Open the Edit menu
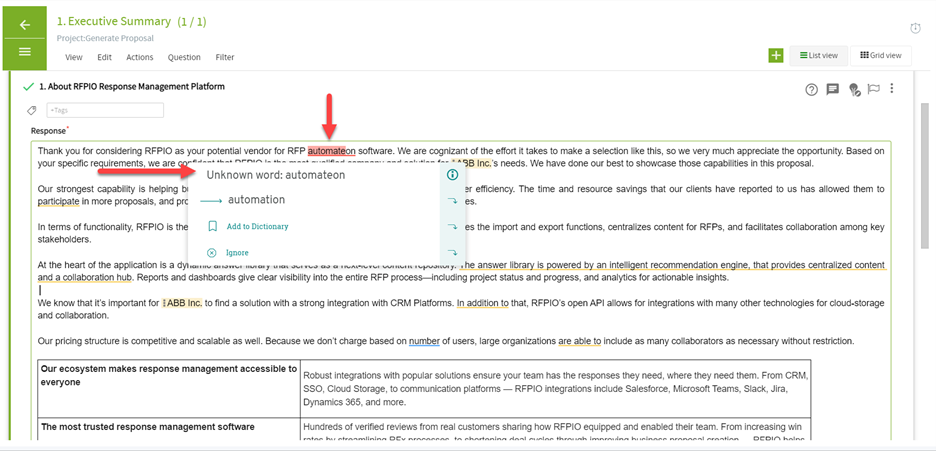 coord(104,57)
